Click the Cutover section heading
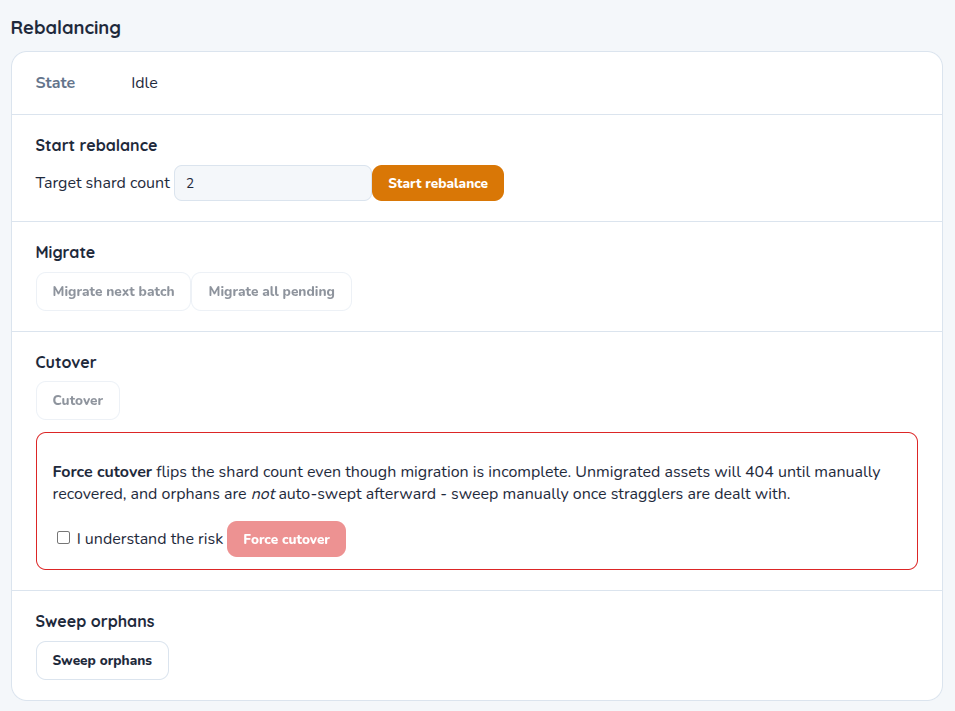 point(66,363)
